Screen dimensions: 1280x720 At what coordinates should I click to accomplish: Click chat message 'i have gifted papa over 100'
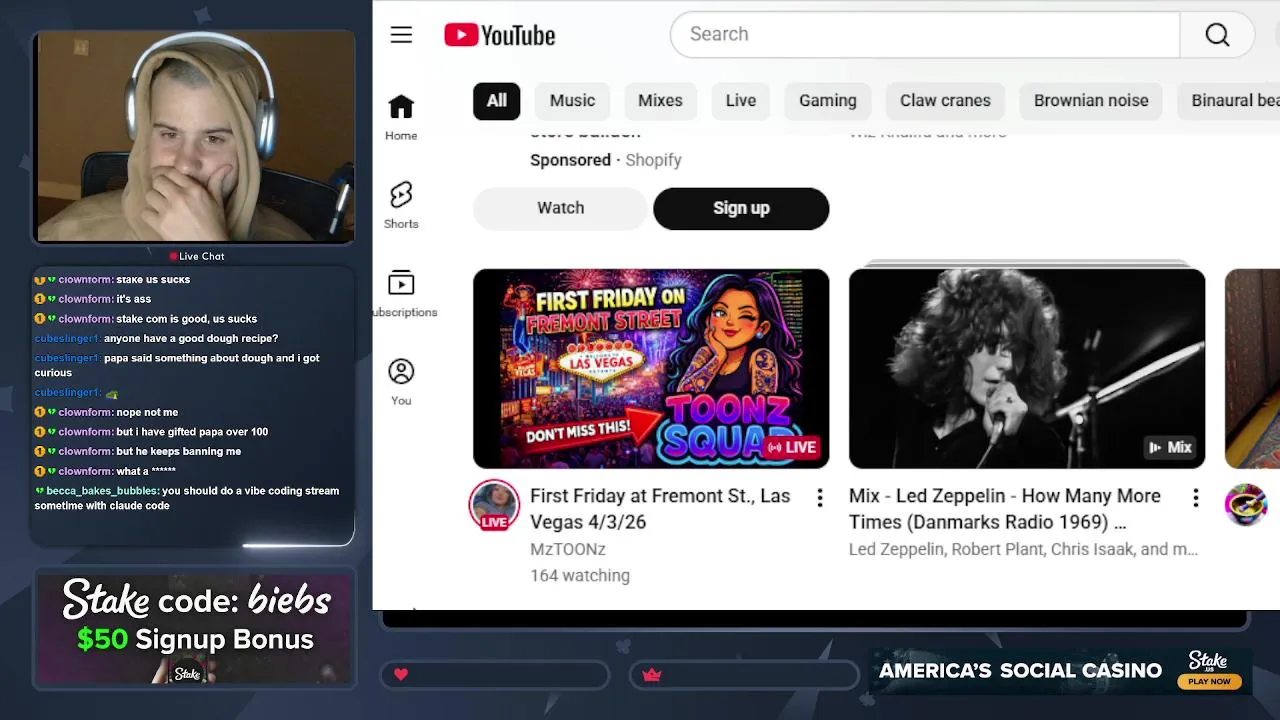click(x=192, y=432)
